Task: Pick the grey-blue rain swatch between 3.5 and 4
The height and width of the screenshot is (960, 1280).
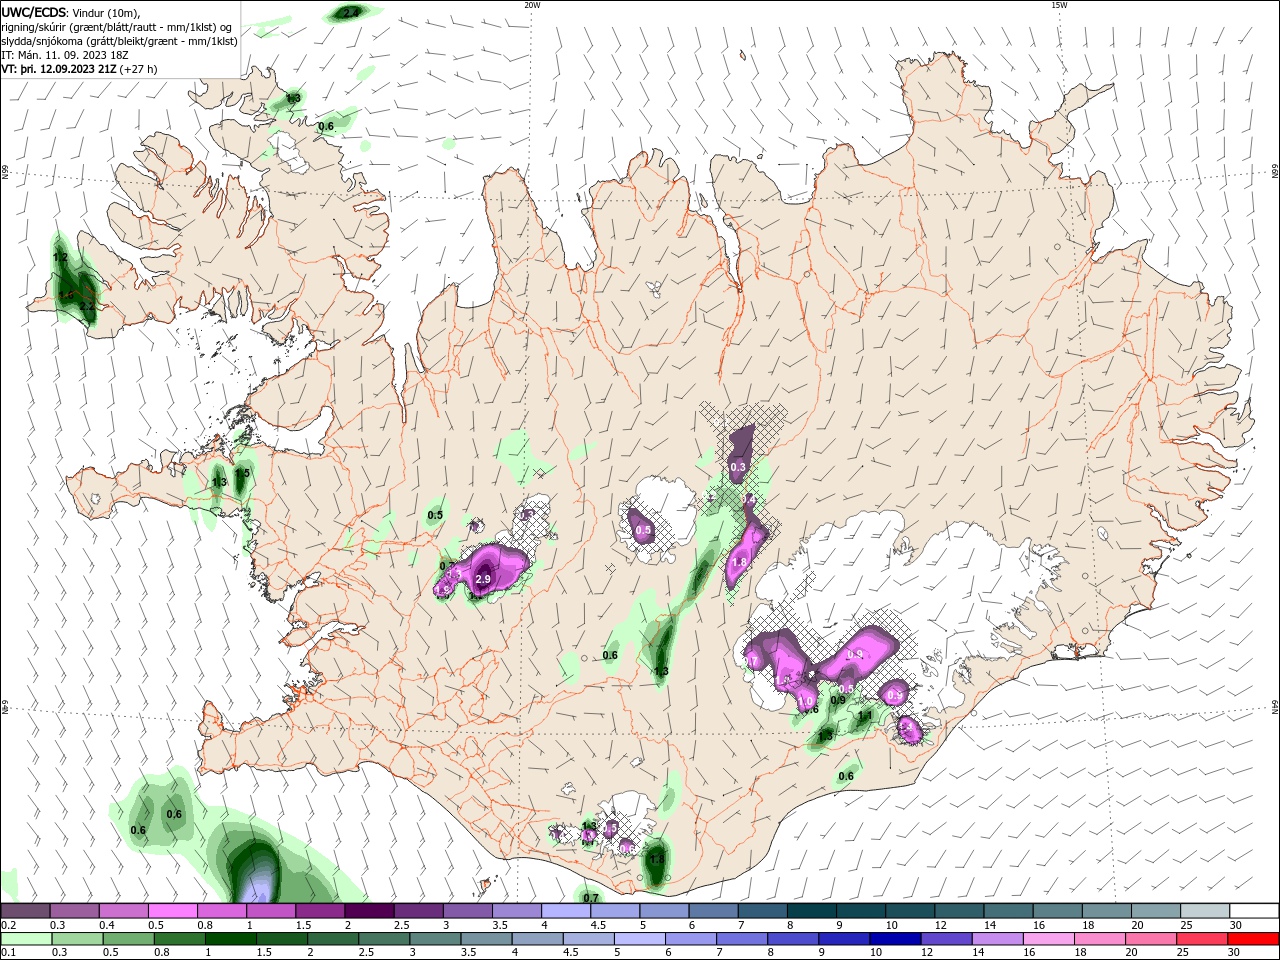Action: click(487, 939)
